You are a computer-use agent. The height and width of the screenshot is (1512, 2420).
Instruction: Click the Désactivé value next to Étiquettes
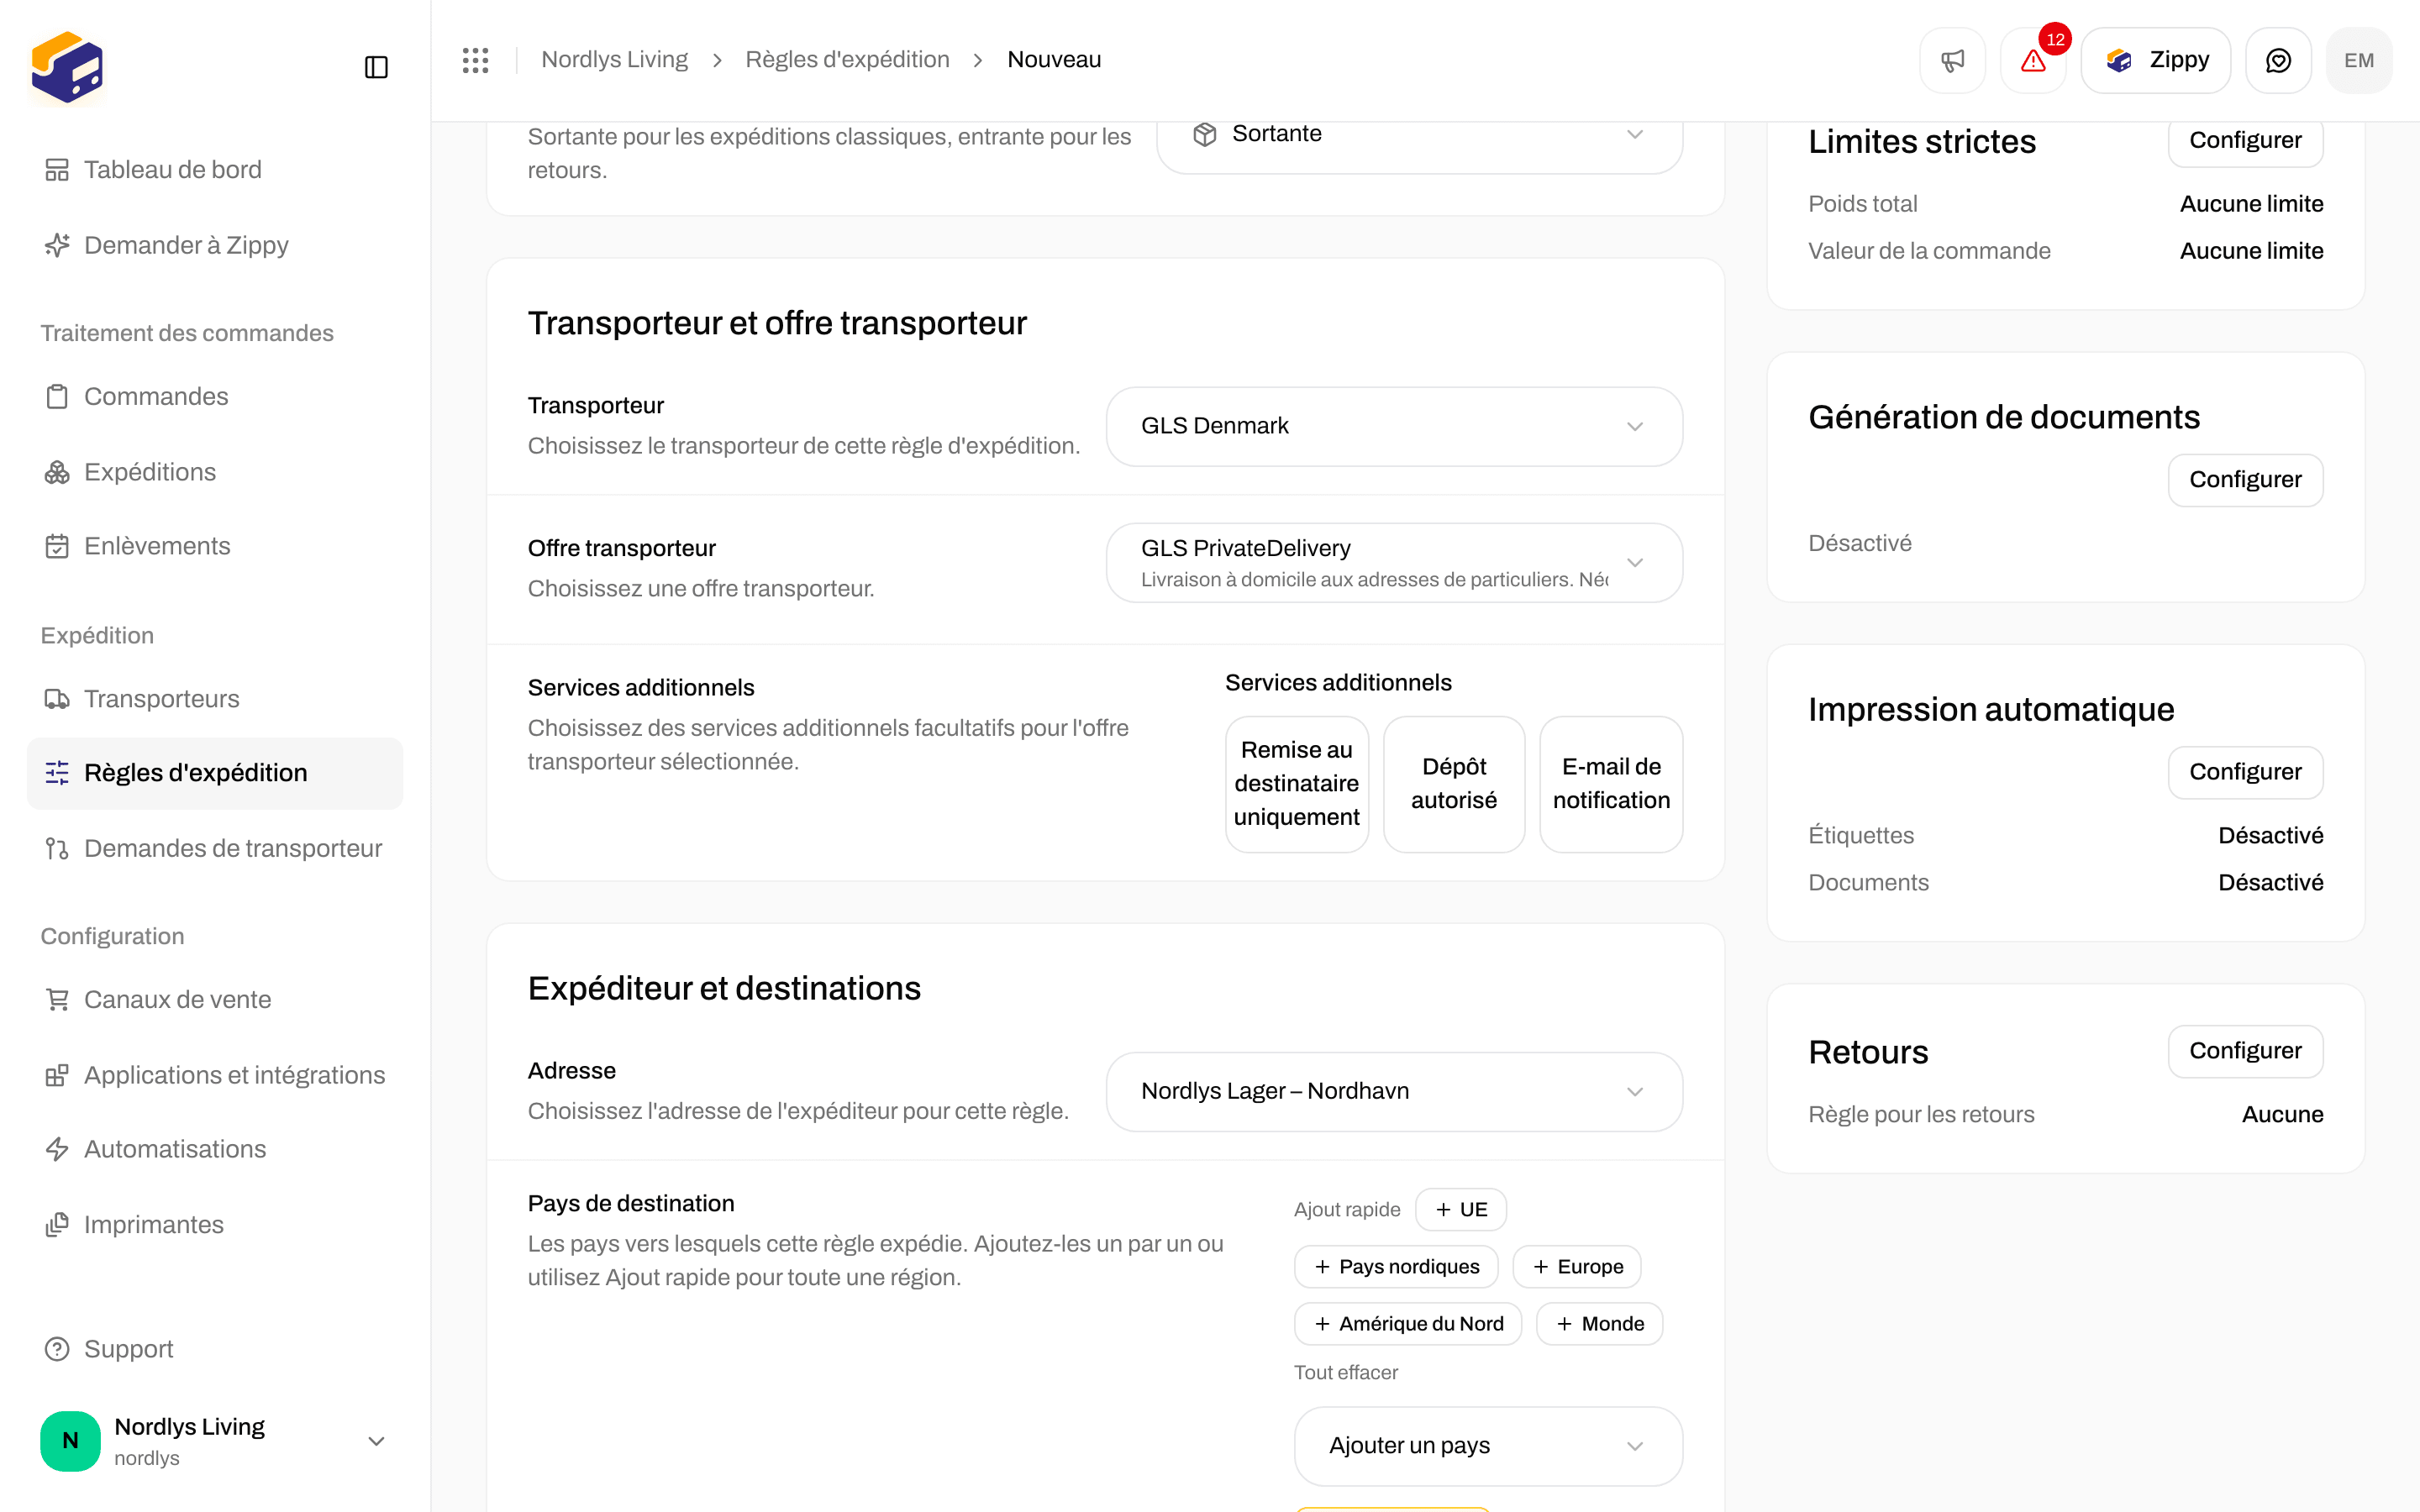(x=2270, y=836)
